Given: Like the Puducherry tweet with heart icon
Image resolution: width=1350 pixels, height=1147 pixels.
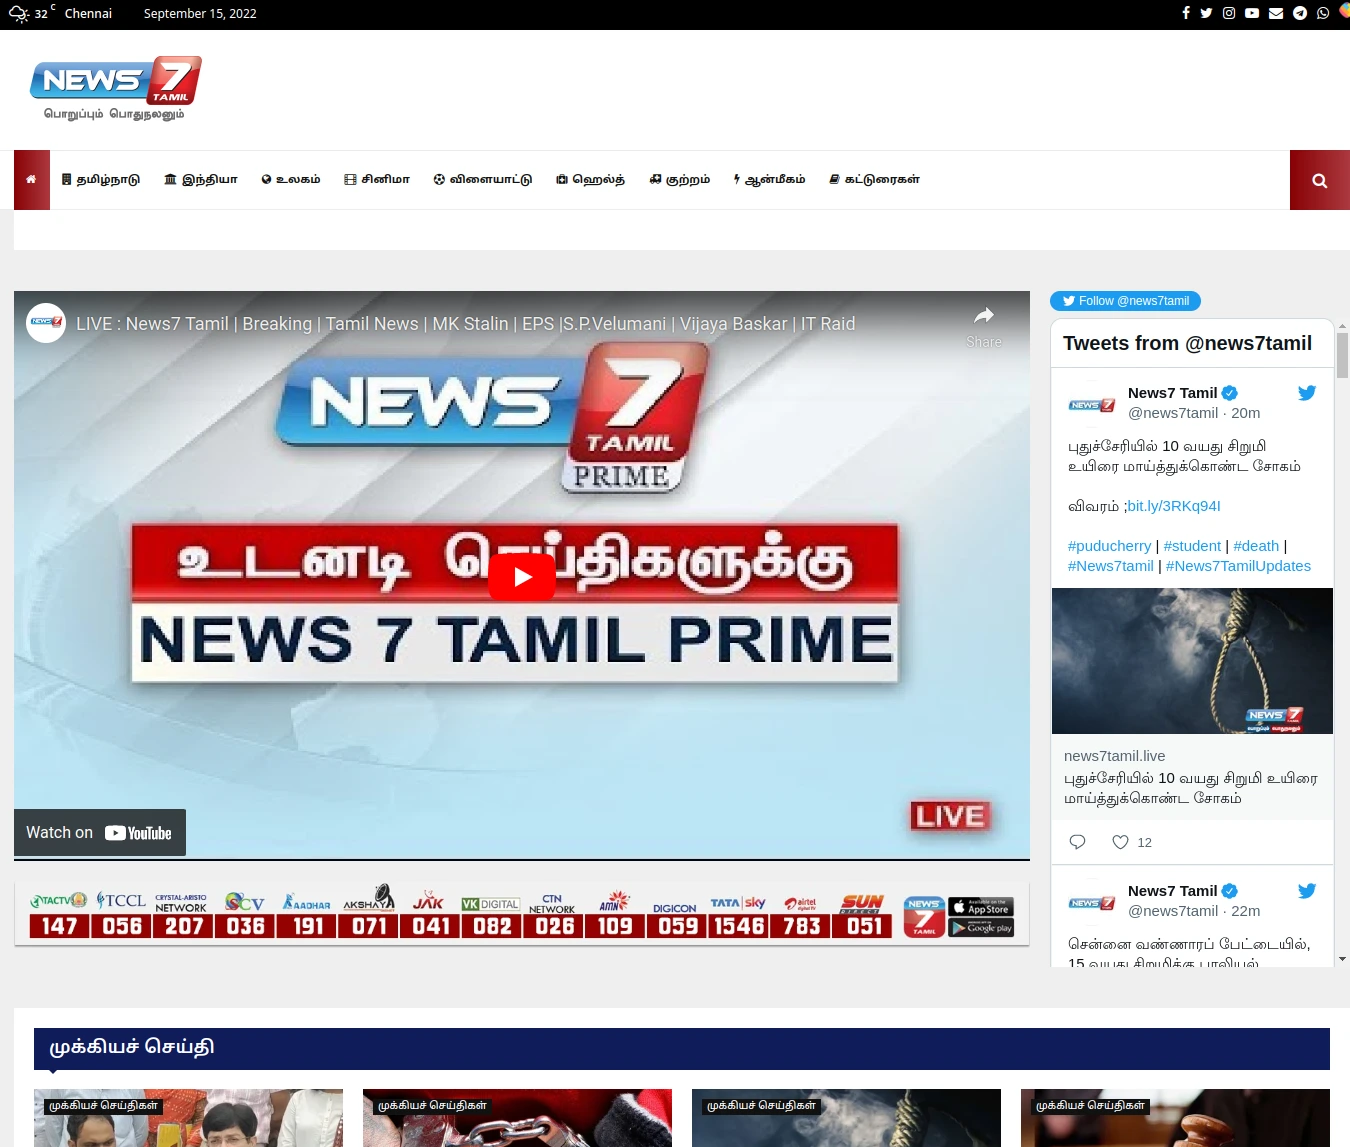Looking at the screenshot, I should (1120, 842).
